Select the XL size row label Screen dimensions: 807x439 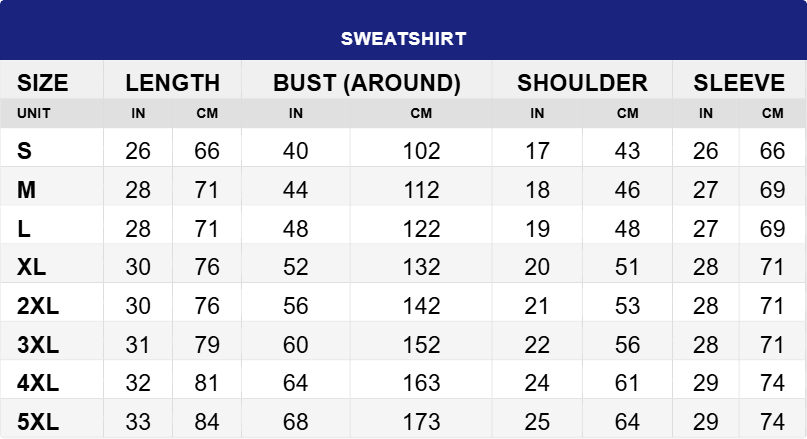tap(32, 267)
